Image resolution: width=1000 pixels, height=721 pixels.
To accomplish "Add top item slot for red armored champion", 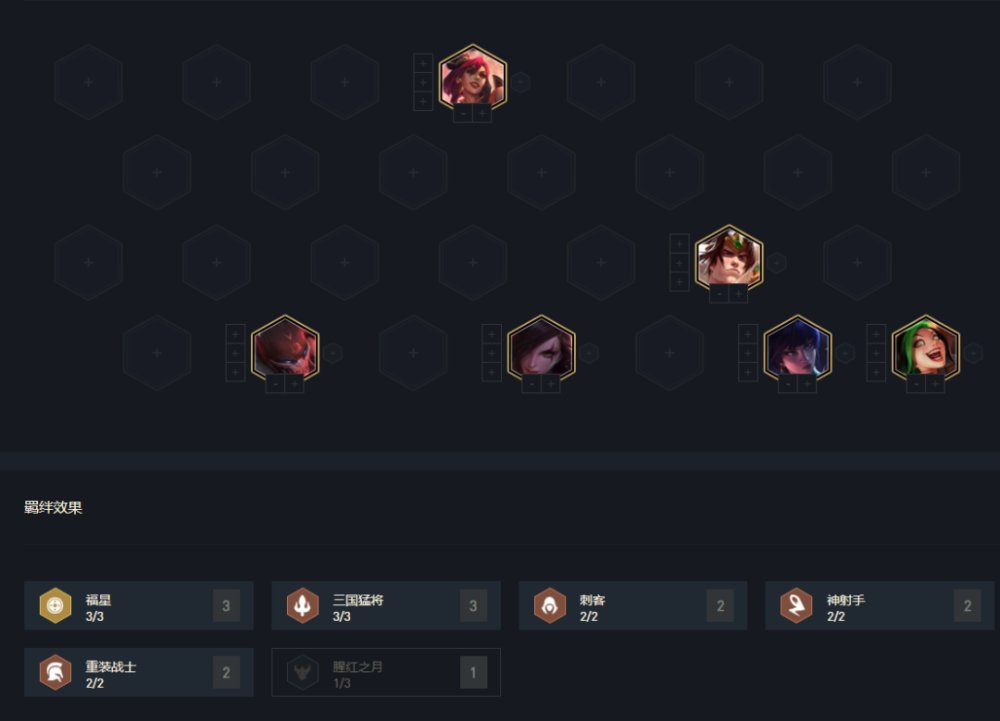I will pos(235,334).
